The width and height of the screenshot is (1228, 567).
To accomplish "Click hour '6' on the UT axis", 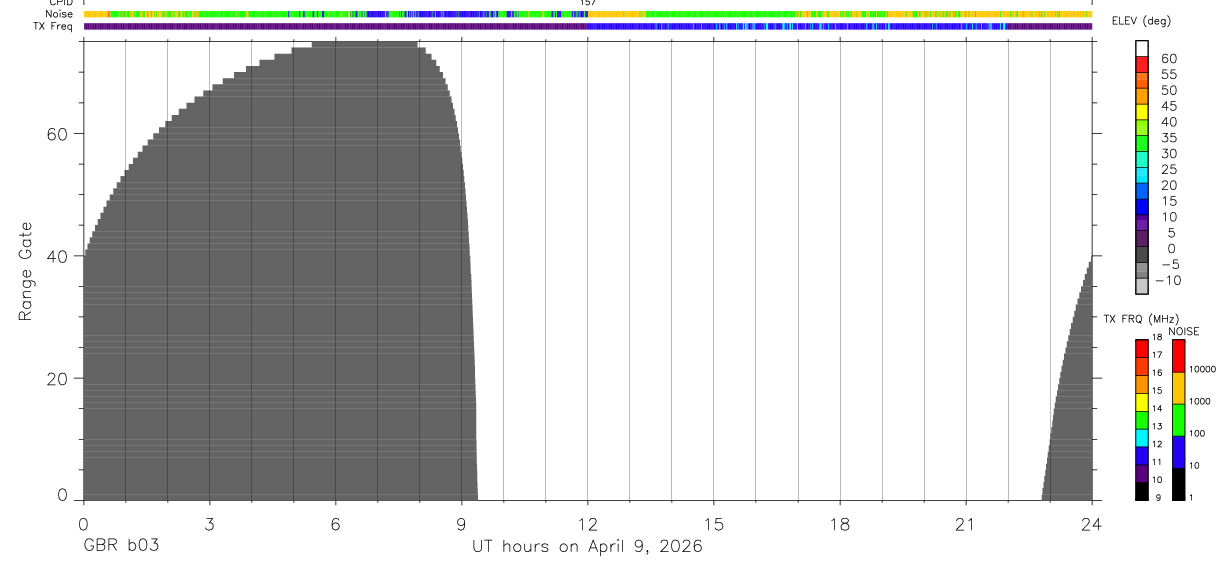I will coord(335,524).
